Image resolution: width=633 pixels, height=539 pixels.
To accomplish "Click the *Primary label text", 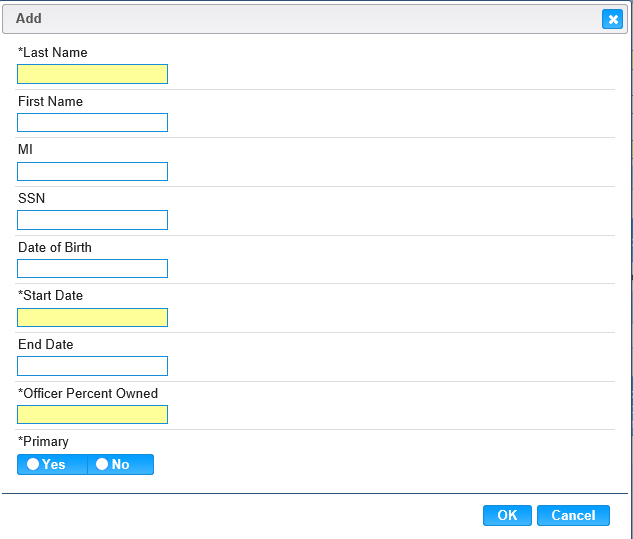I will pos(44,441).
